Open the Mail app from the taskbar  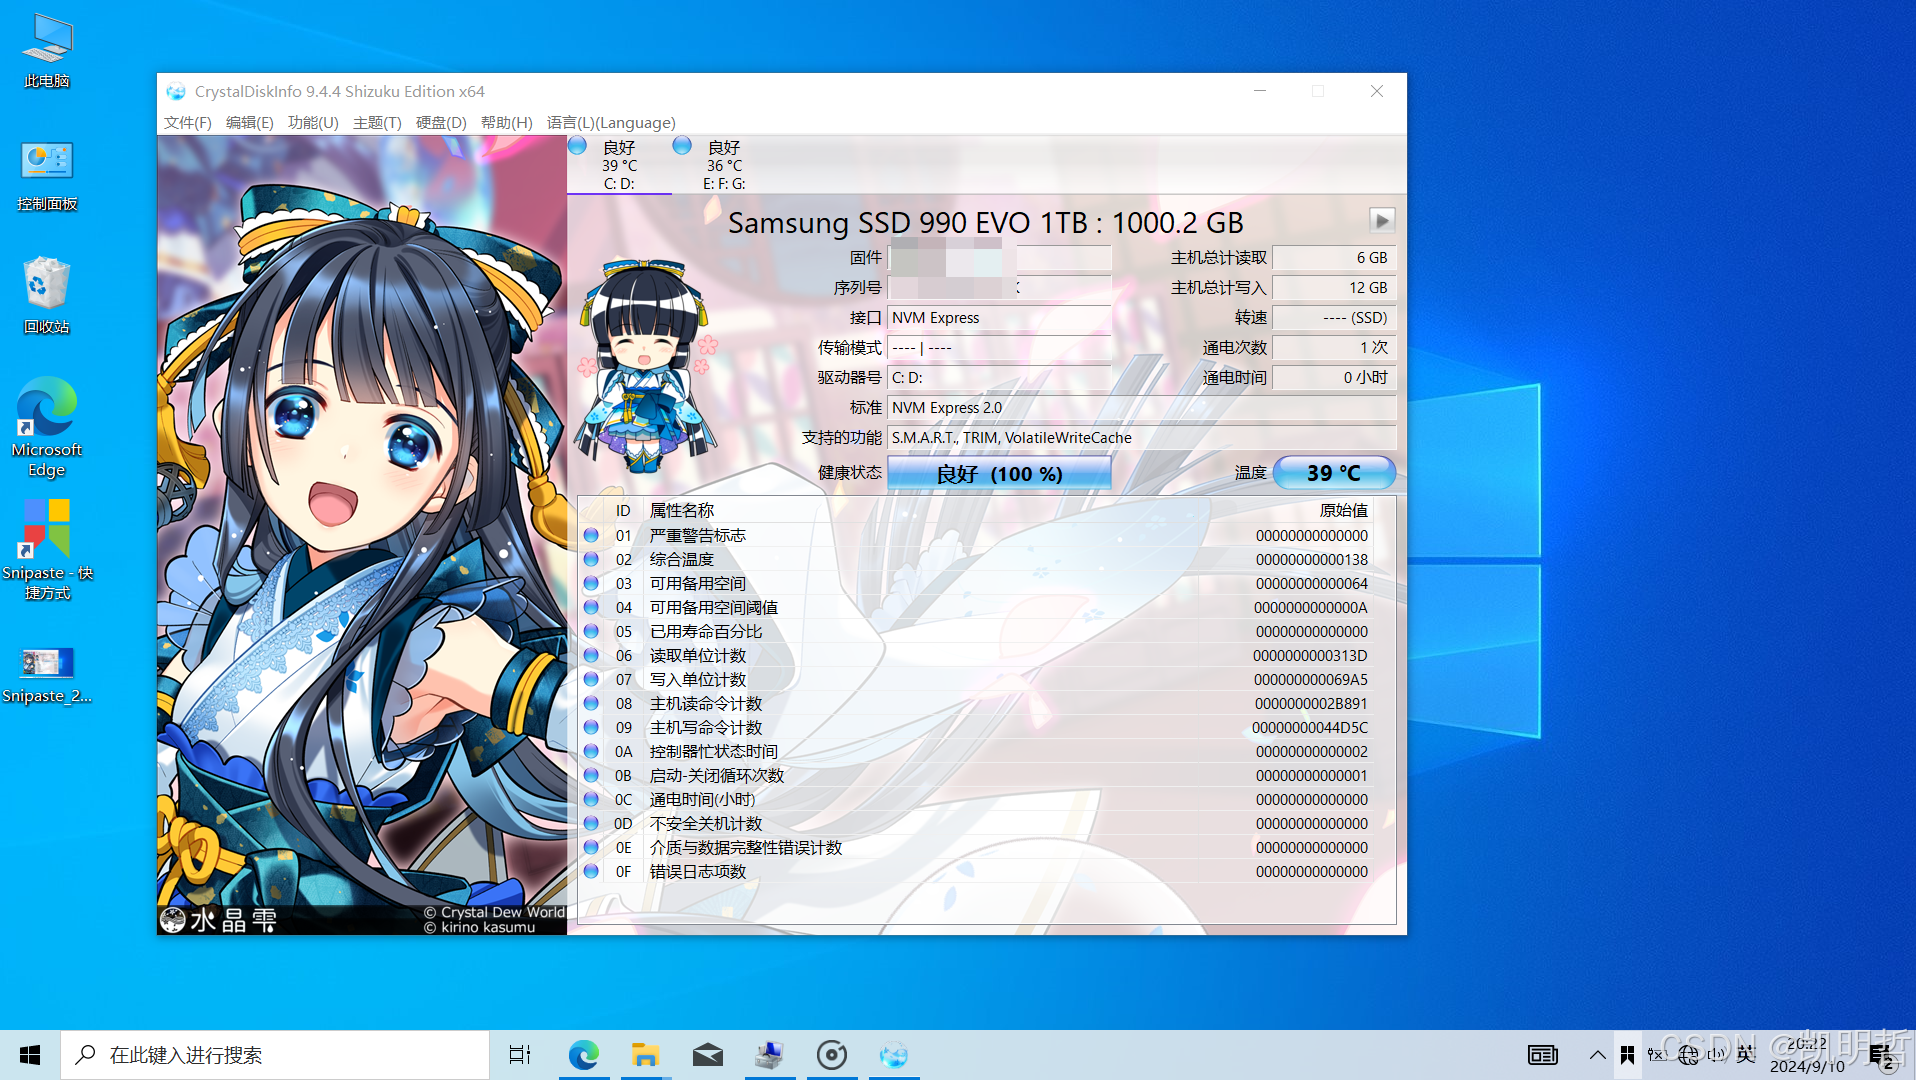coord(708,1055)
